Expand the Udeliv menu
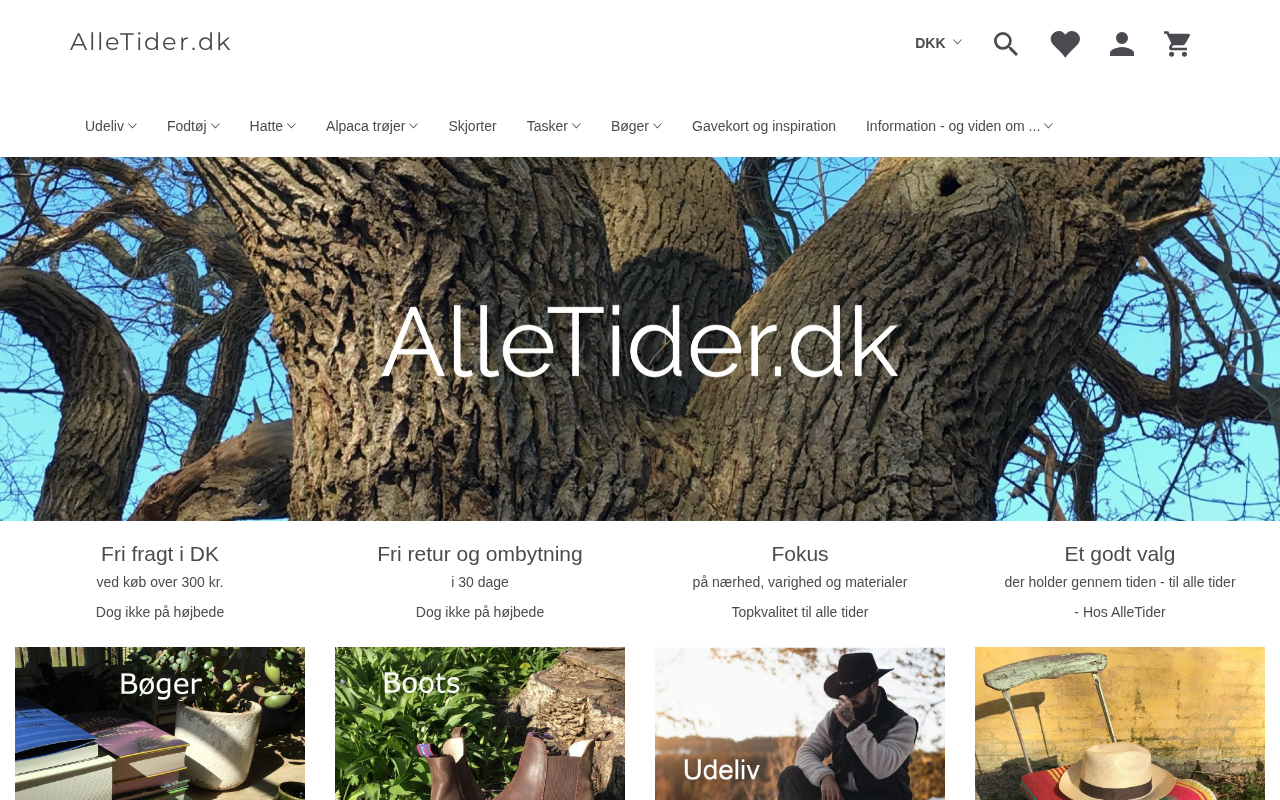 click(x=111, y=126)
